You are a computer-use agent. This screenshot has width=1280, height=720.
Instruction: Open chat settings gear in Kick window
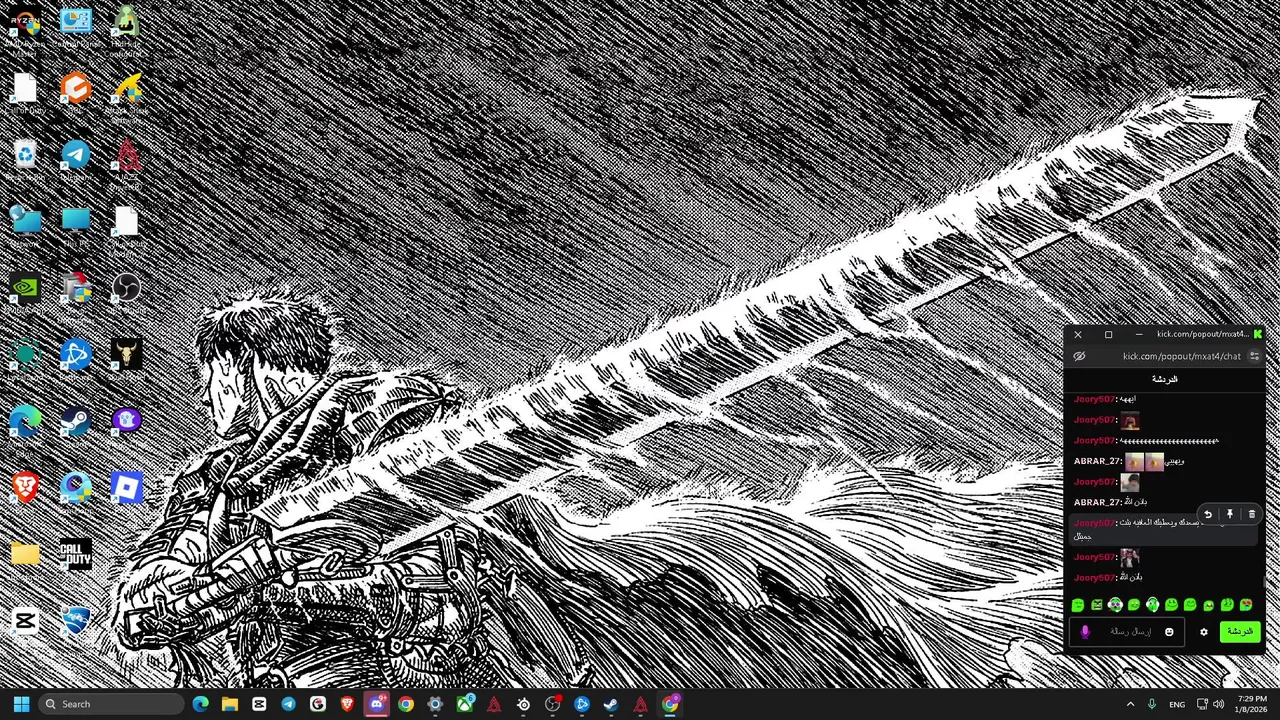(1204, 632)
